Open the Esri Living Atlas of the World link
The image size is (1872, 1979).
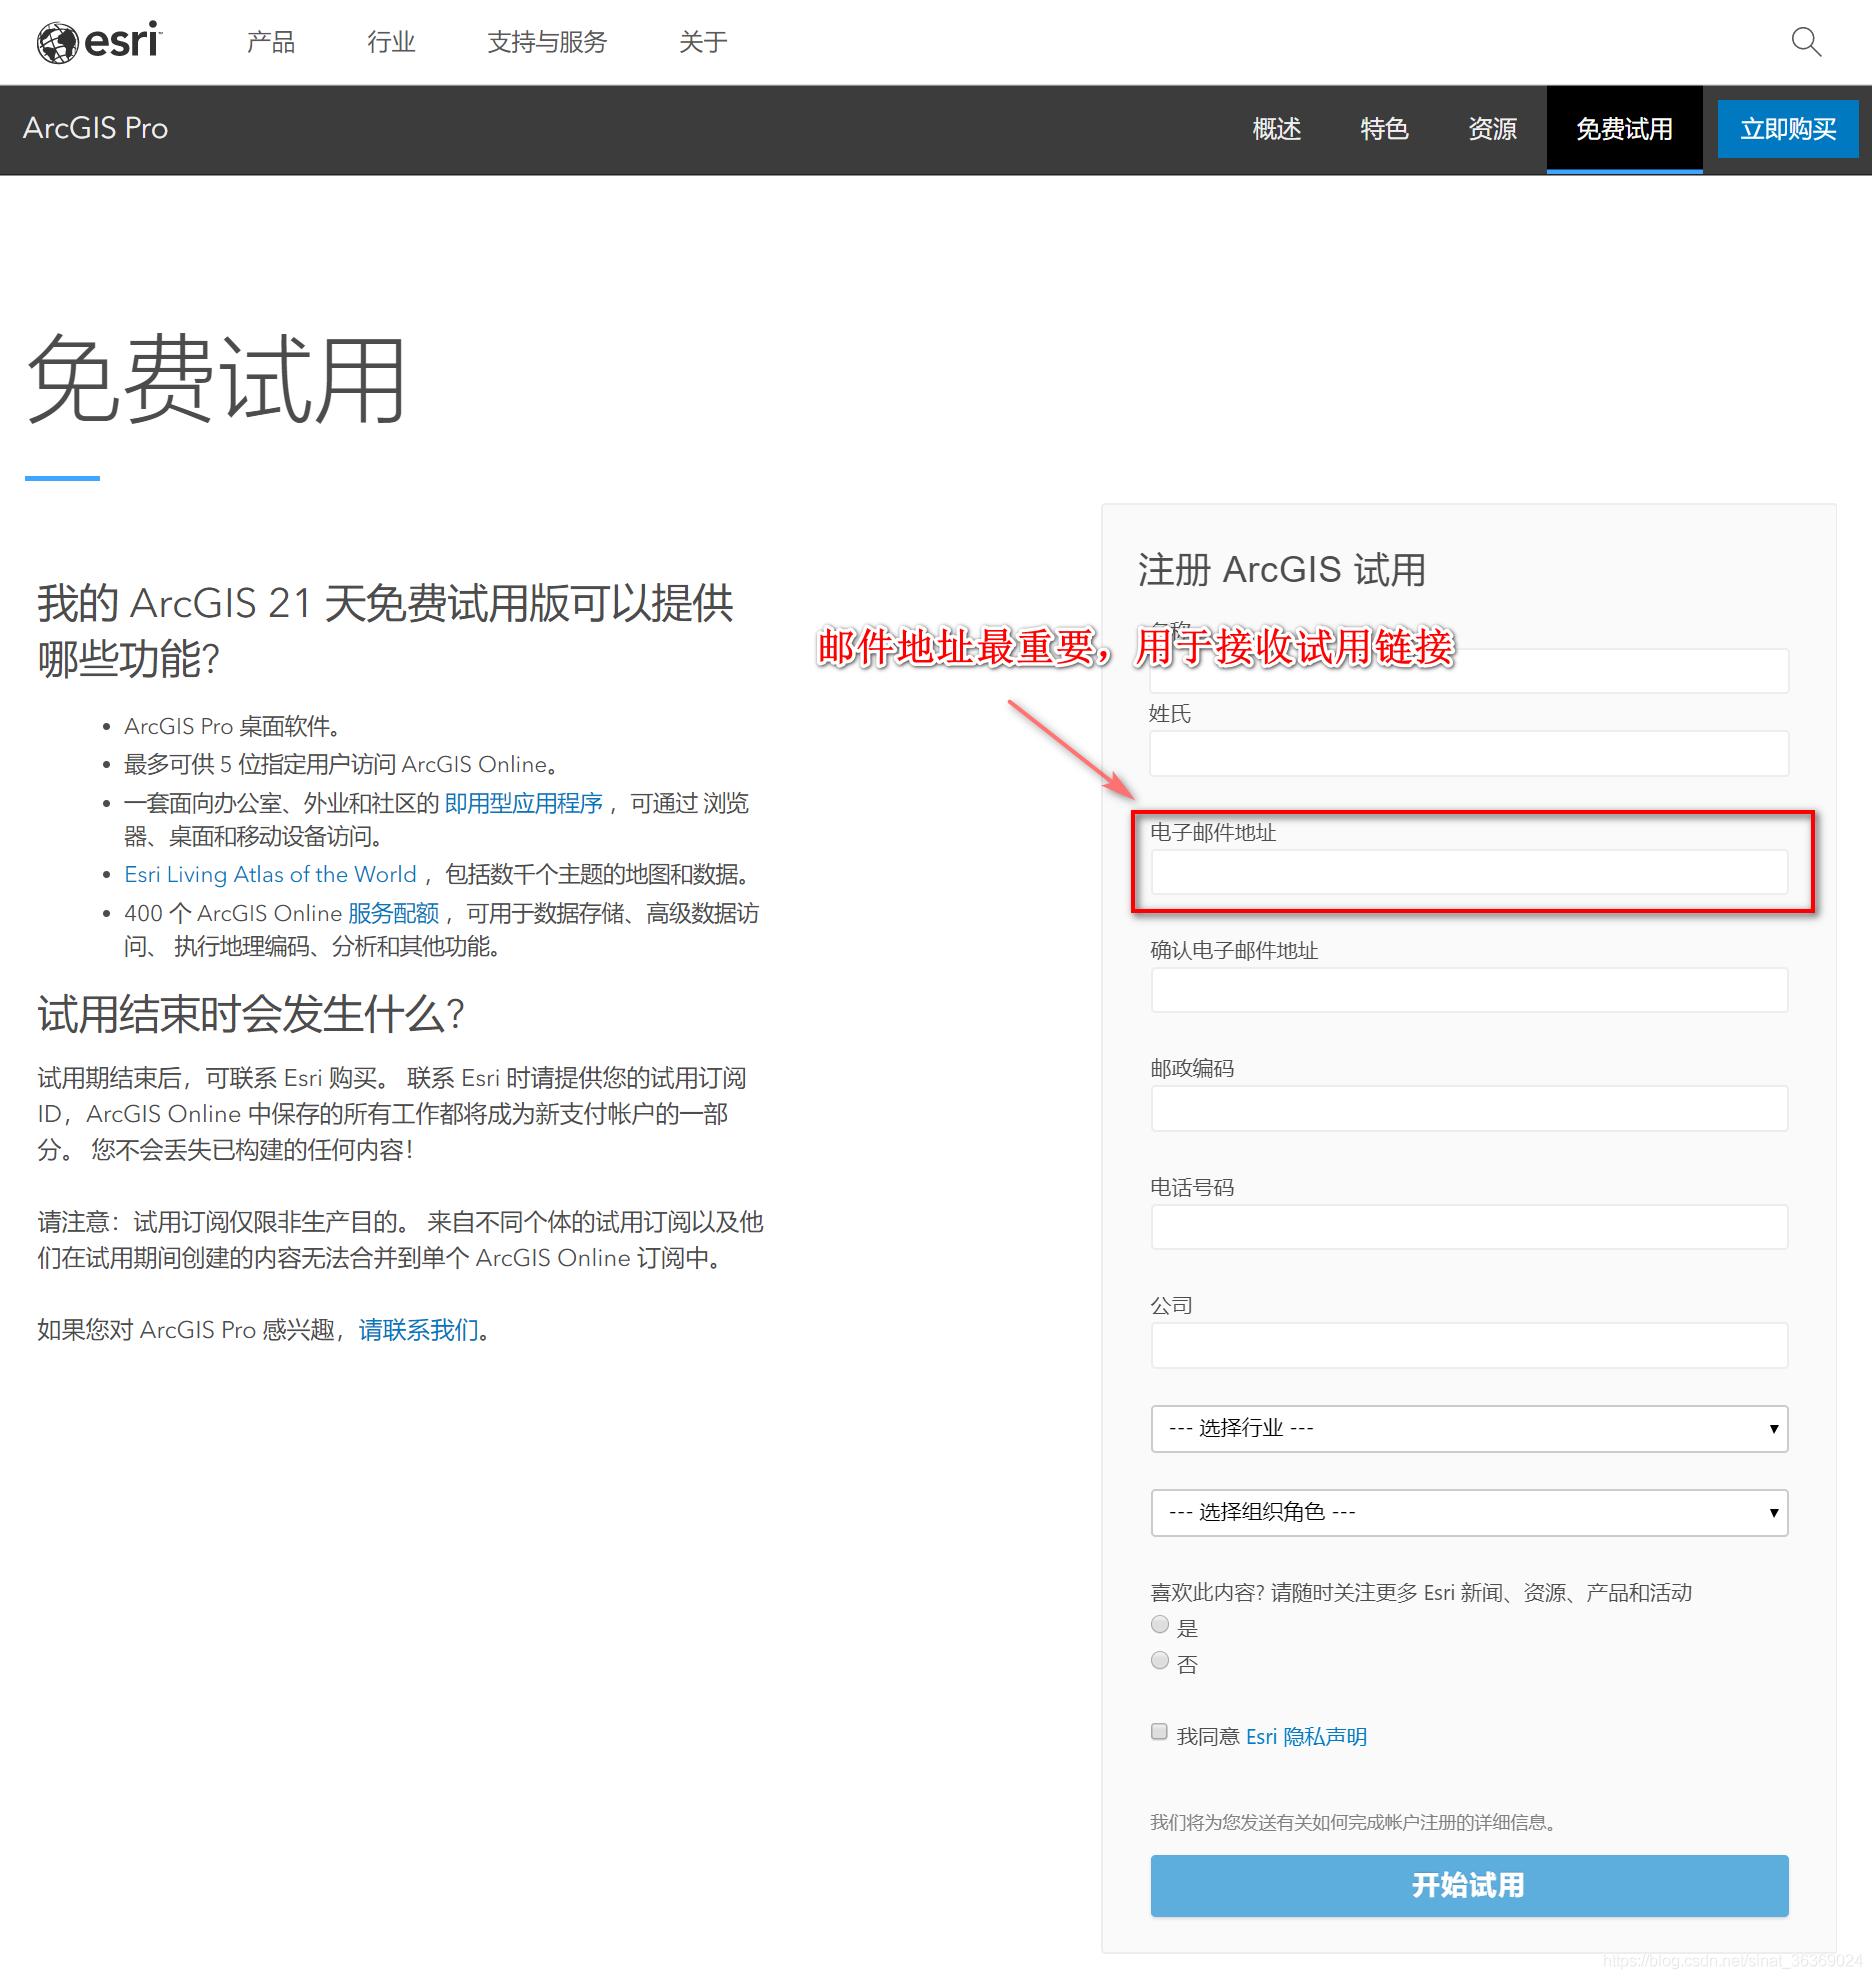pyautogui.click(x=269, y=874)
